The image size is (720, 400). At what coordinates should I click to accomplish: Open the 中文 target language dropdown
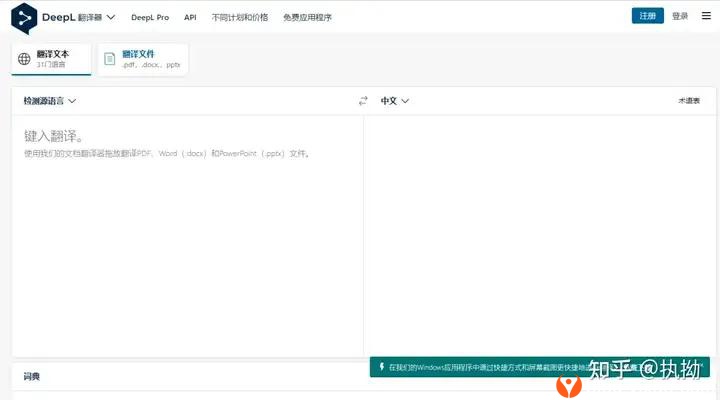[395, 101]
